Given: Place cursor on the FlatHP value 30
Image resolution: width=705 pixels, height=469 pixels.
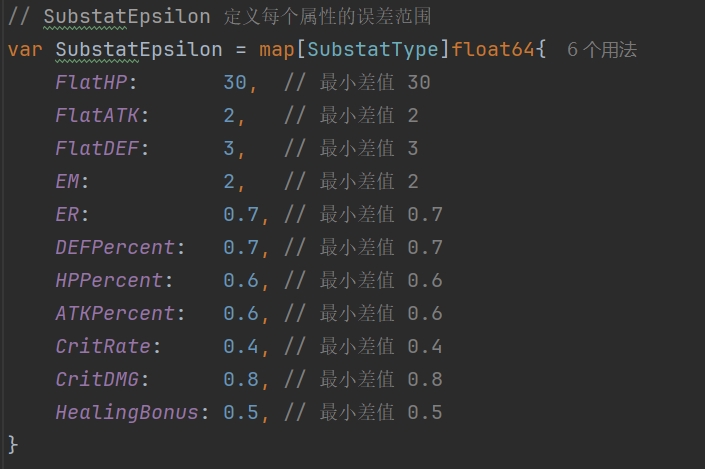Looking at the screenshot, I should (x=235, y=83).
